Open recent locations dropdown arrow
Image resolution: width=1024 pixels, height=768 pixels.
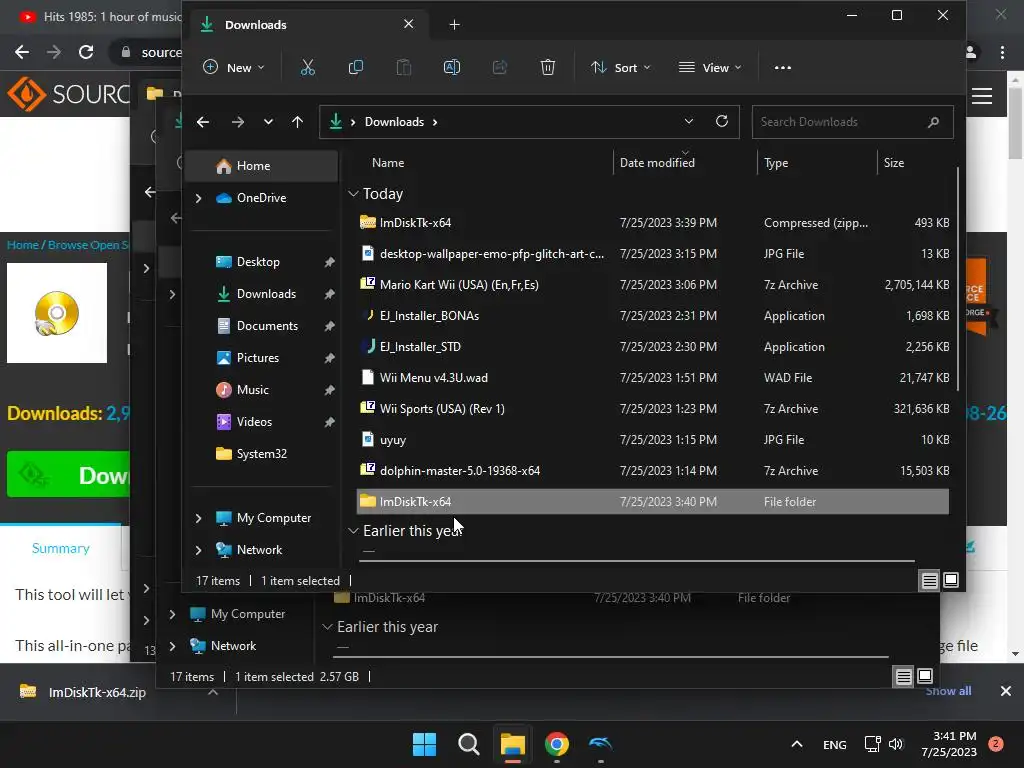click(268, 122)
